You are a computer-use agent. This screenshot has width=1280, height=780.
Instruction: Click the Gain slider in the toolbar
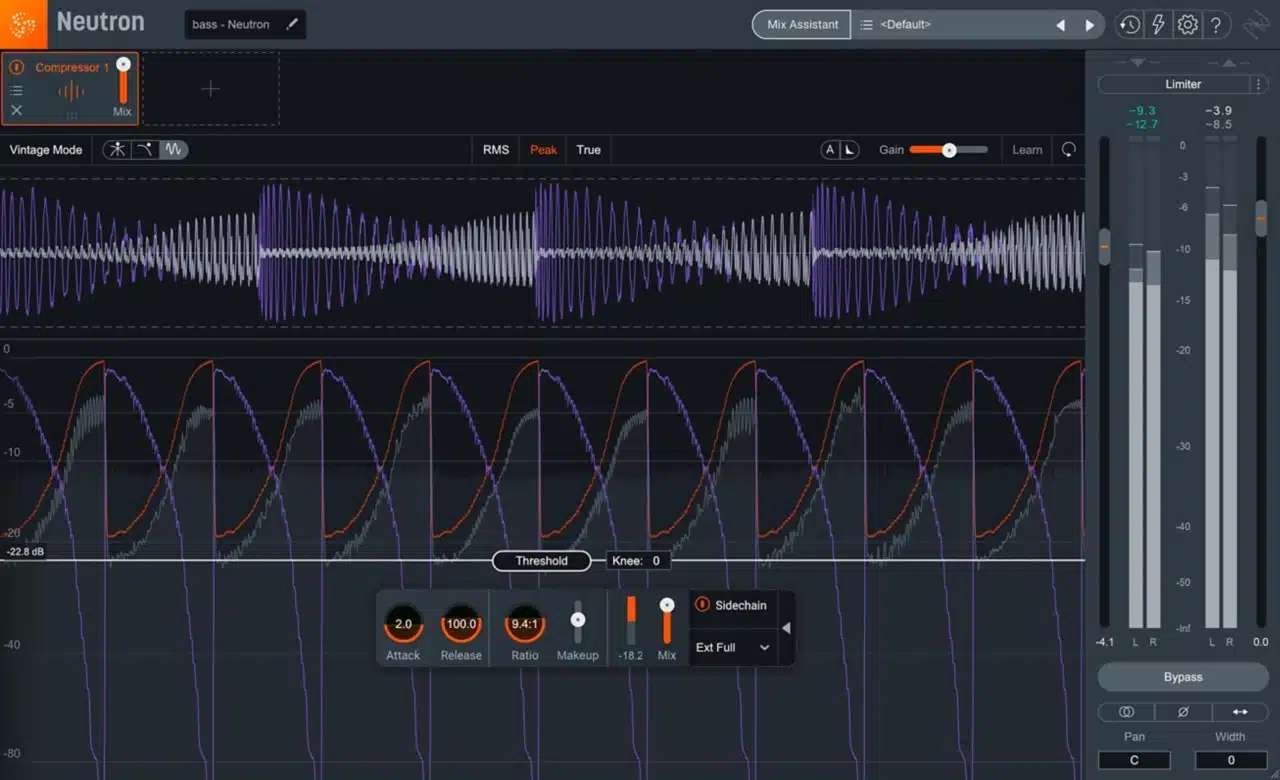(948, 150)
